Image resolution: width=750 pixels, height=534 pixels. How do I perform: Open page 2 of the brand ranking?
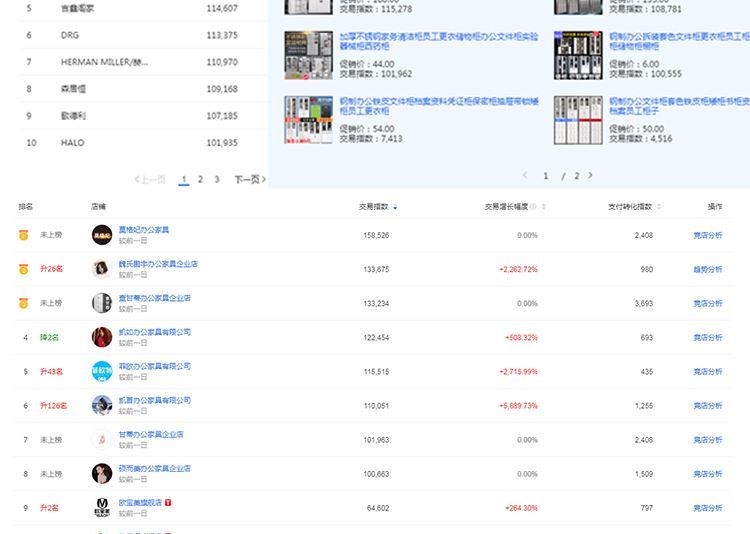tap(200, 180)
